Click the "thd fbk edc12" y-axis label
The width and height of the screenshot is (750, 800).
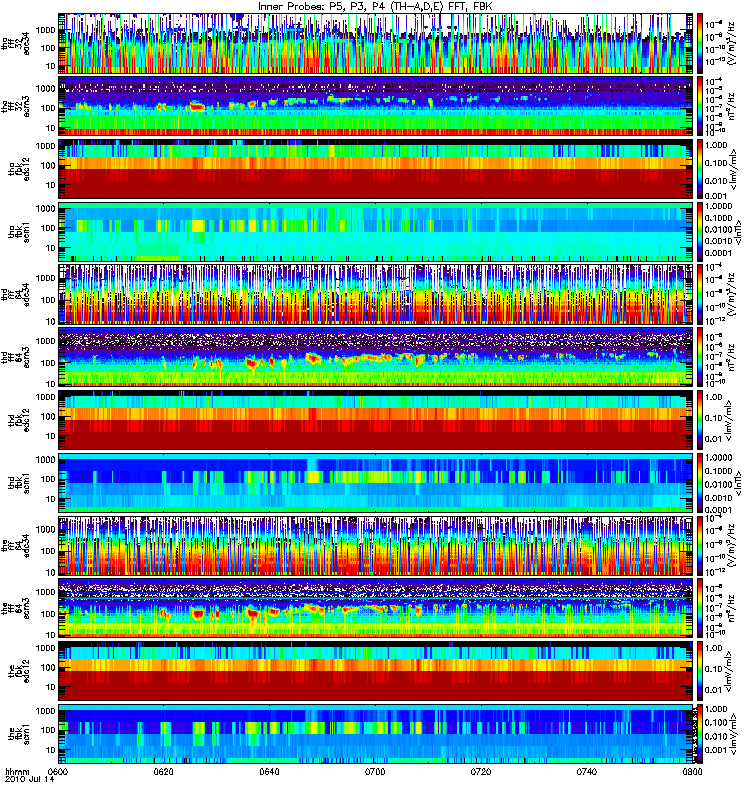click(x=19, y=420)
